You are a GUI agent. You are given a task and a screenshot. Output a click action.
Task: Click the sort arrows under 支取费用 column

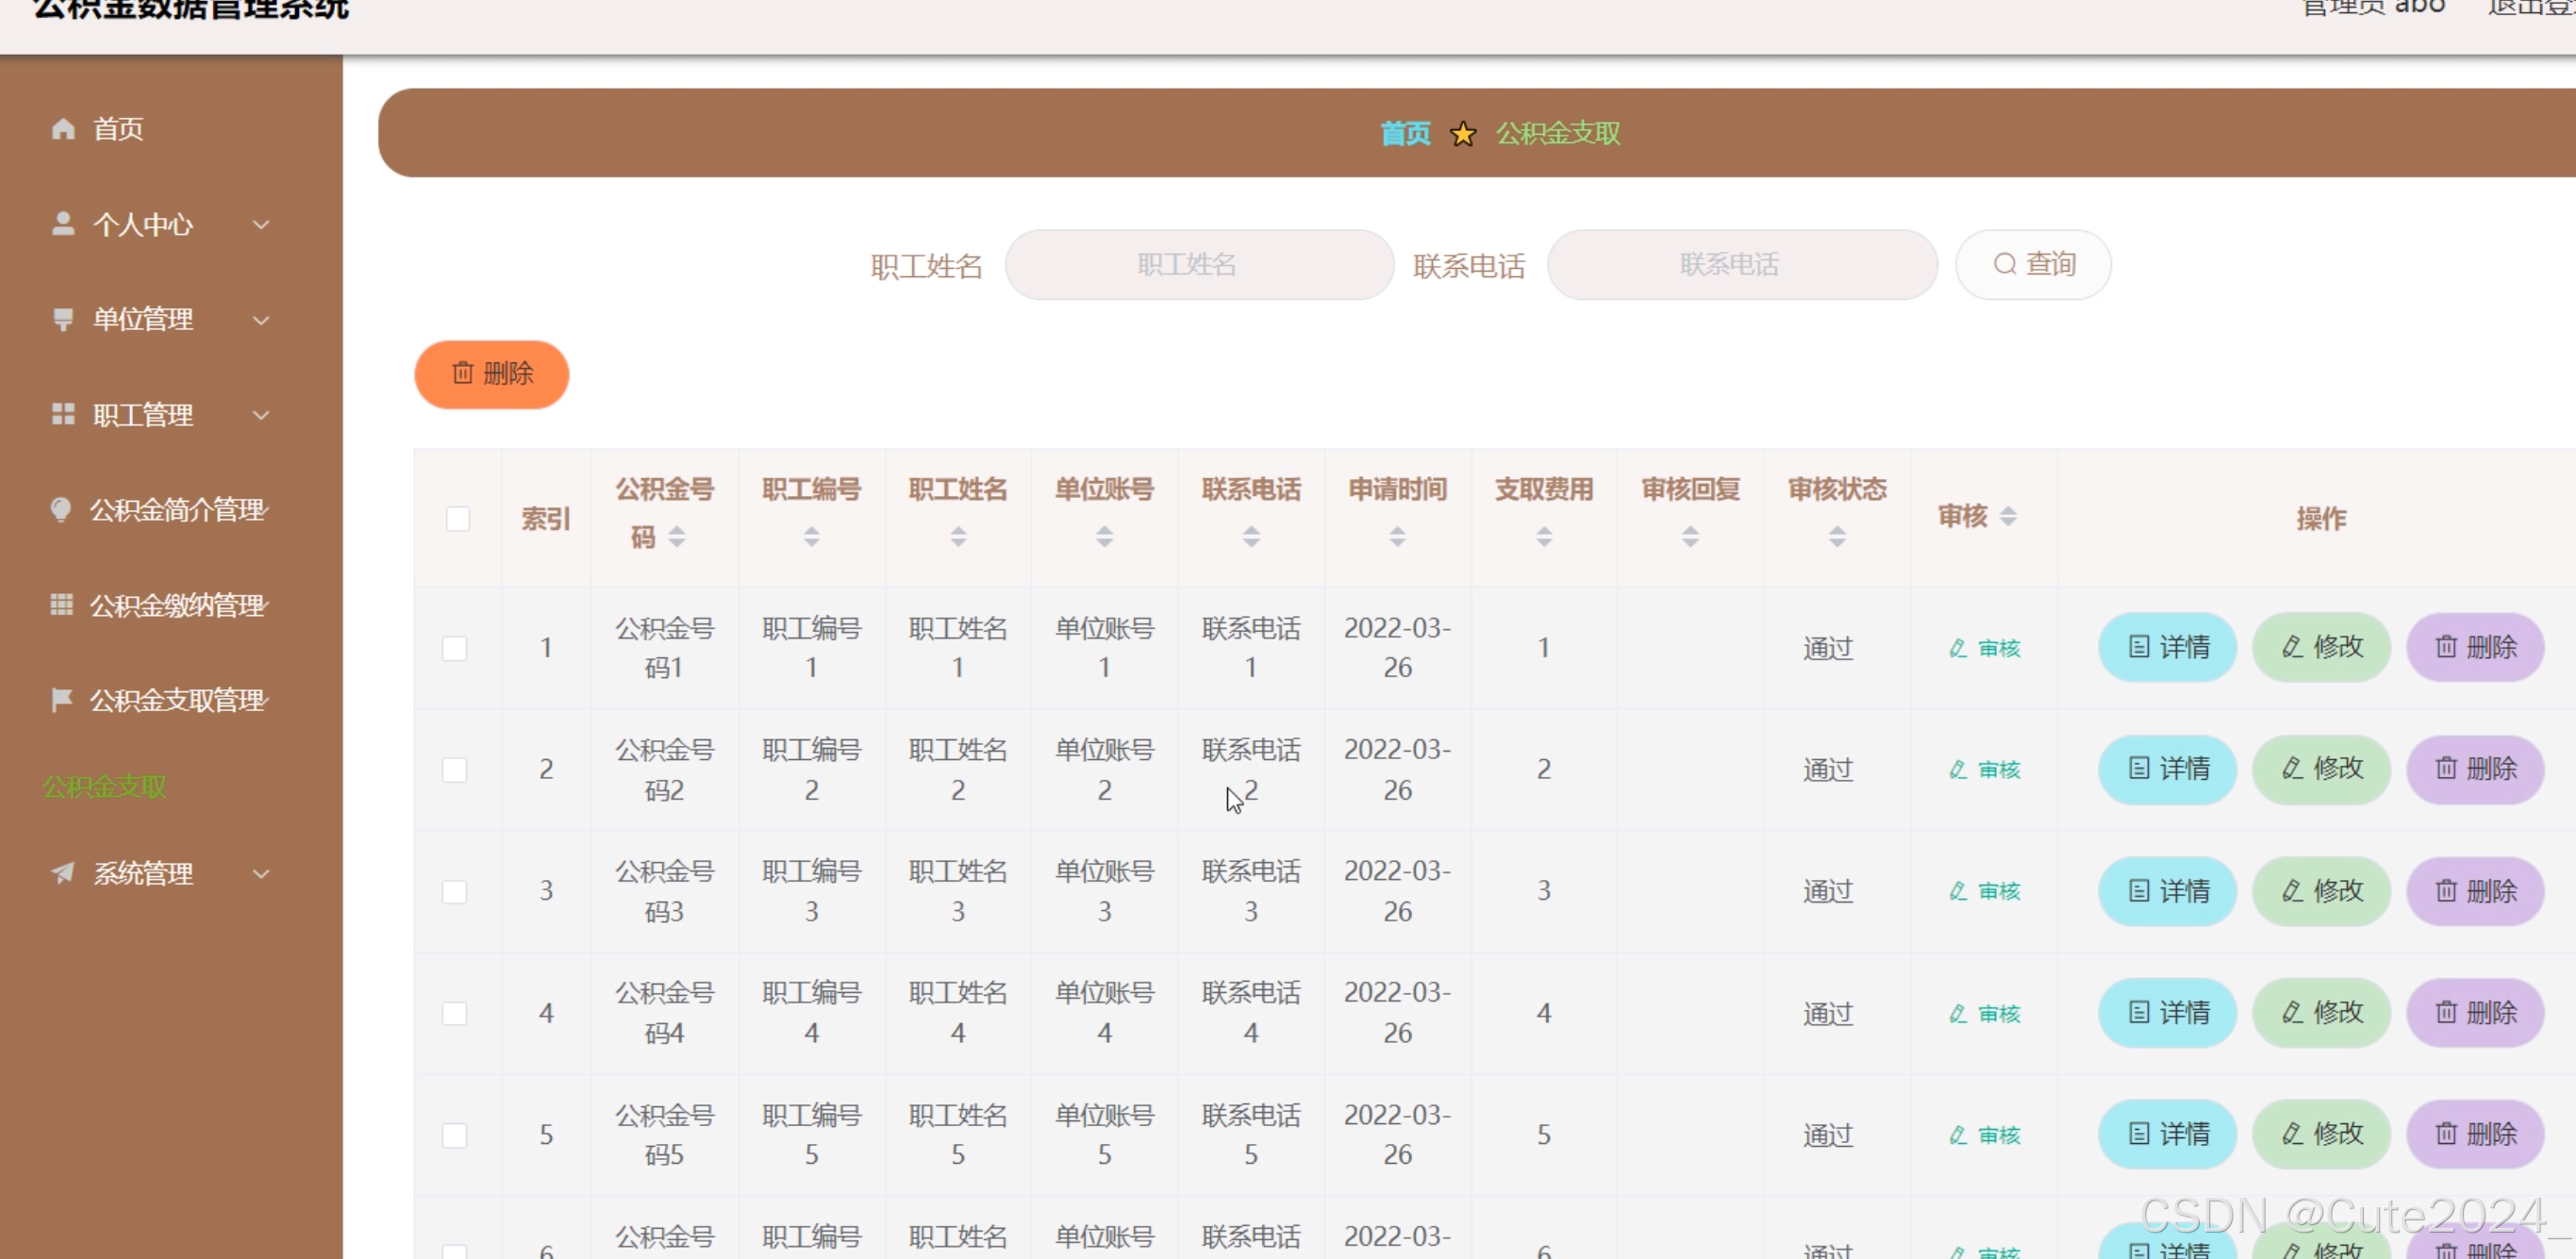tap(1543, 537)
